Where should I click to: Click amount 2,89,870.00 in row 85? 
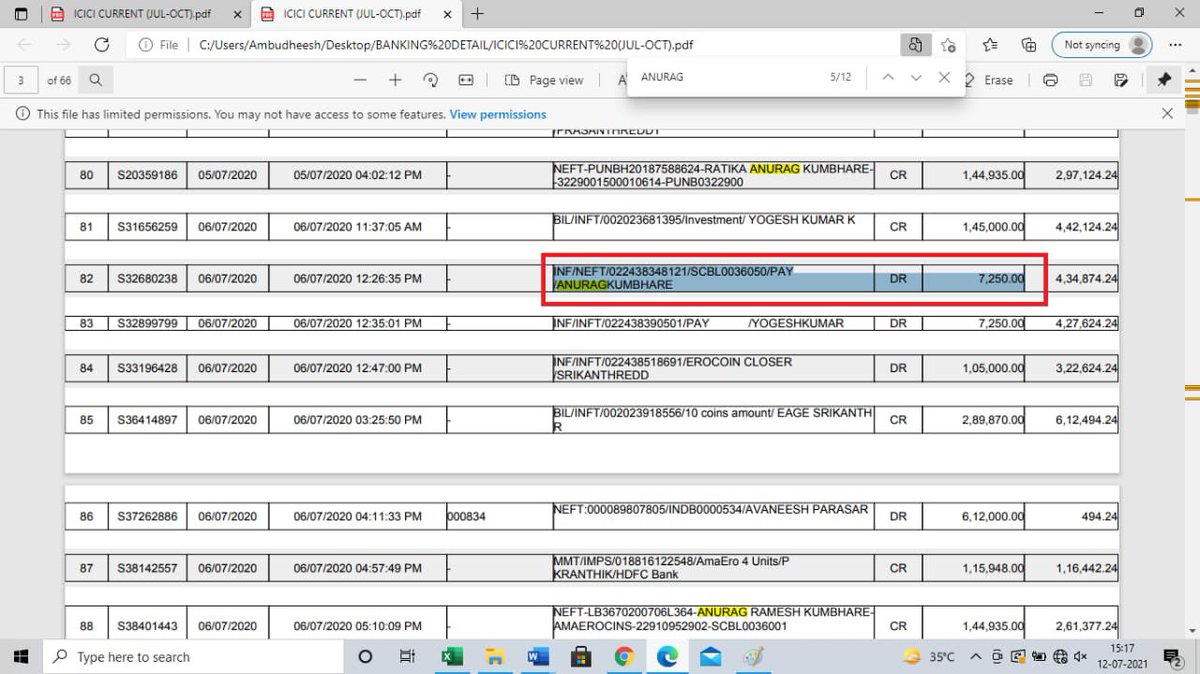point(993,420)
